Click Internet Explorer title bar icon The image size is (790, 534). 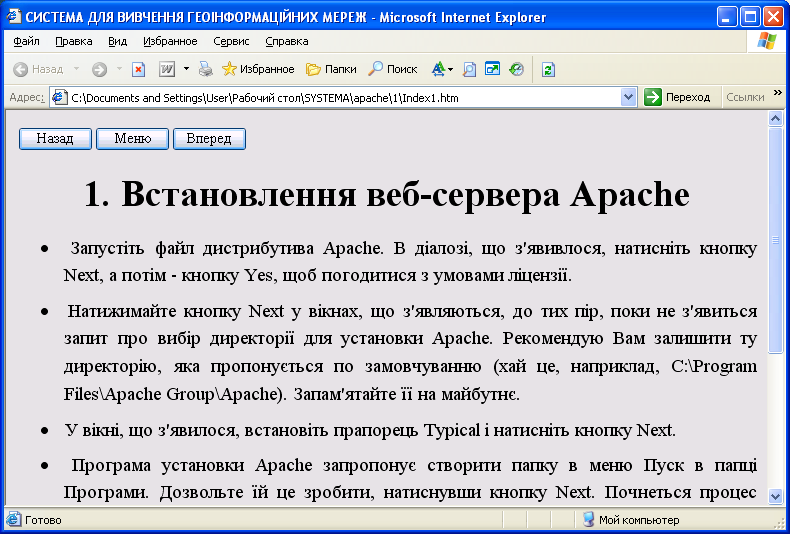[13, 17]
